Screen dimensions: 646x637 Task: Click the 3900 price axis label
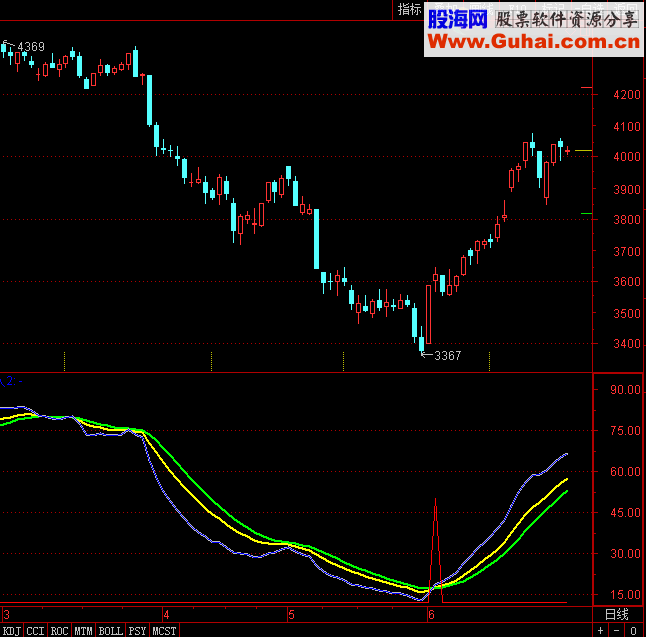[627, 190]
